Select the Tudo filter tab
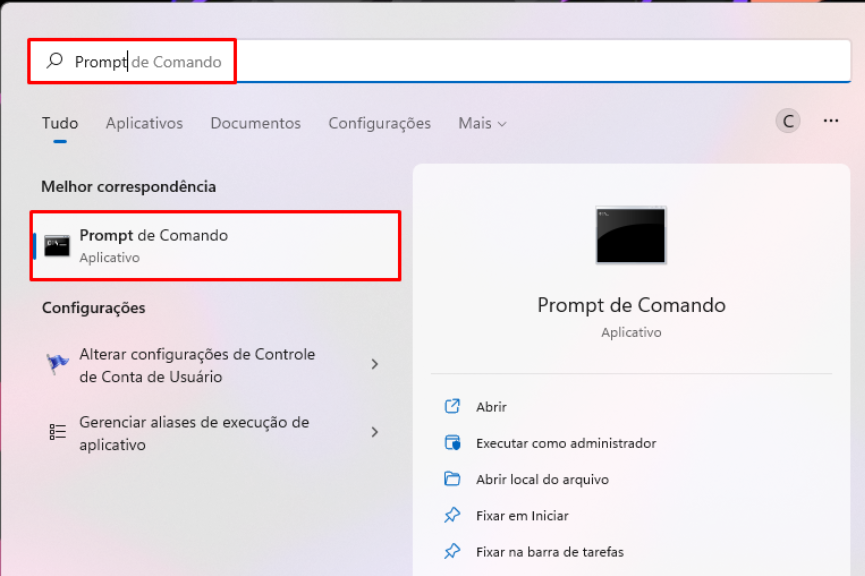 (x=60, y=123)
